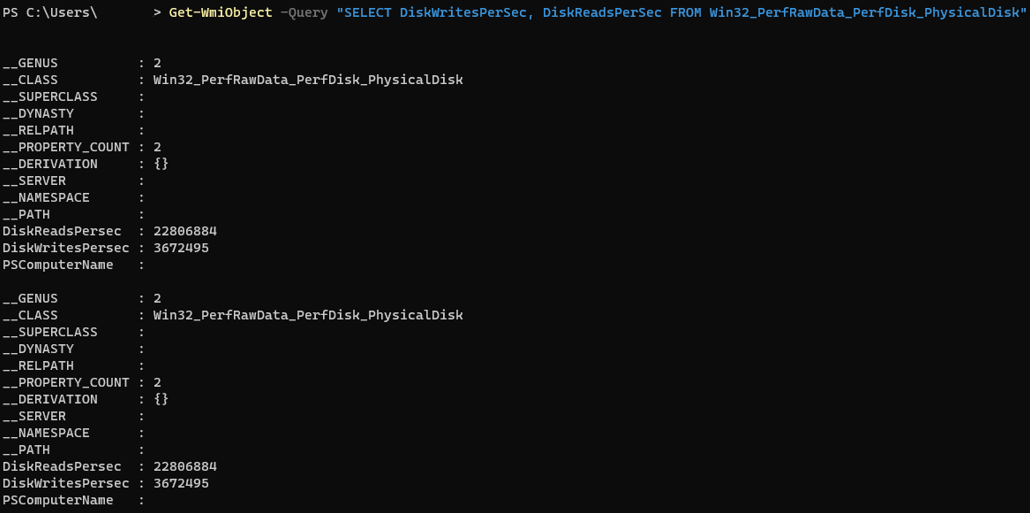Click the -Query parameter in command

click(303, 13)
